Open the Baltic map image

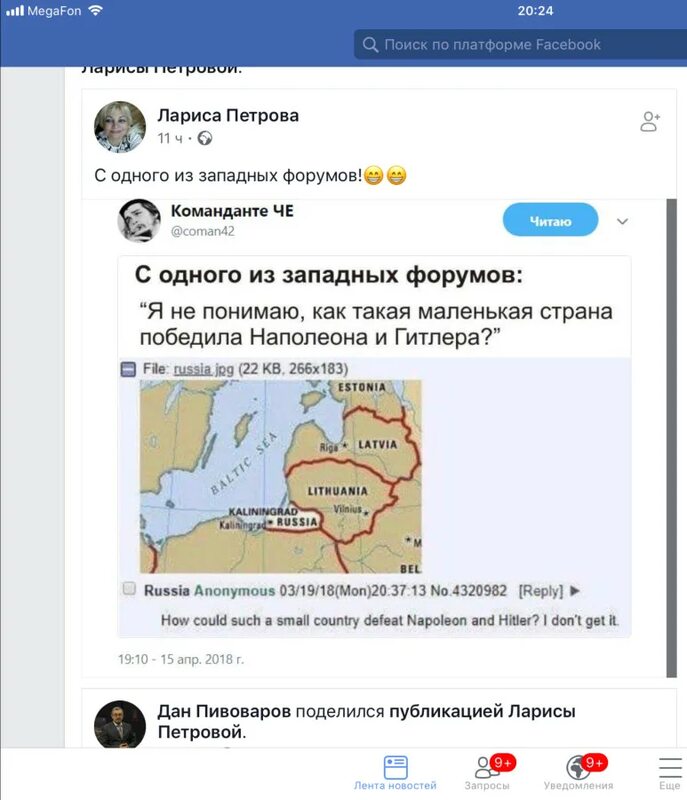tap(279, 475)
